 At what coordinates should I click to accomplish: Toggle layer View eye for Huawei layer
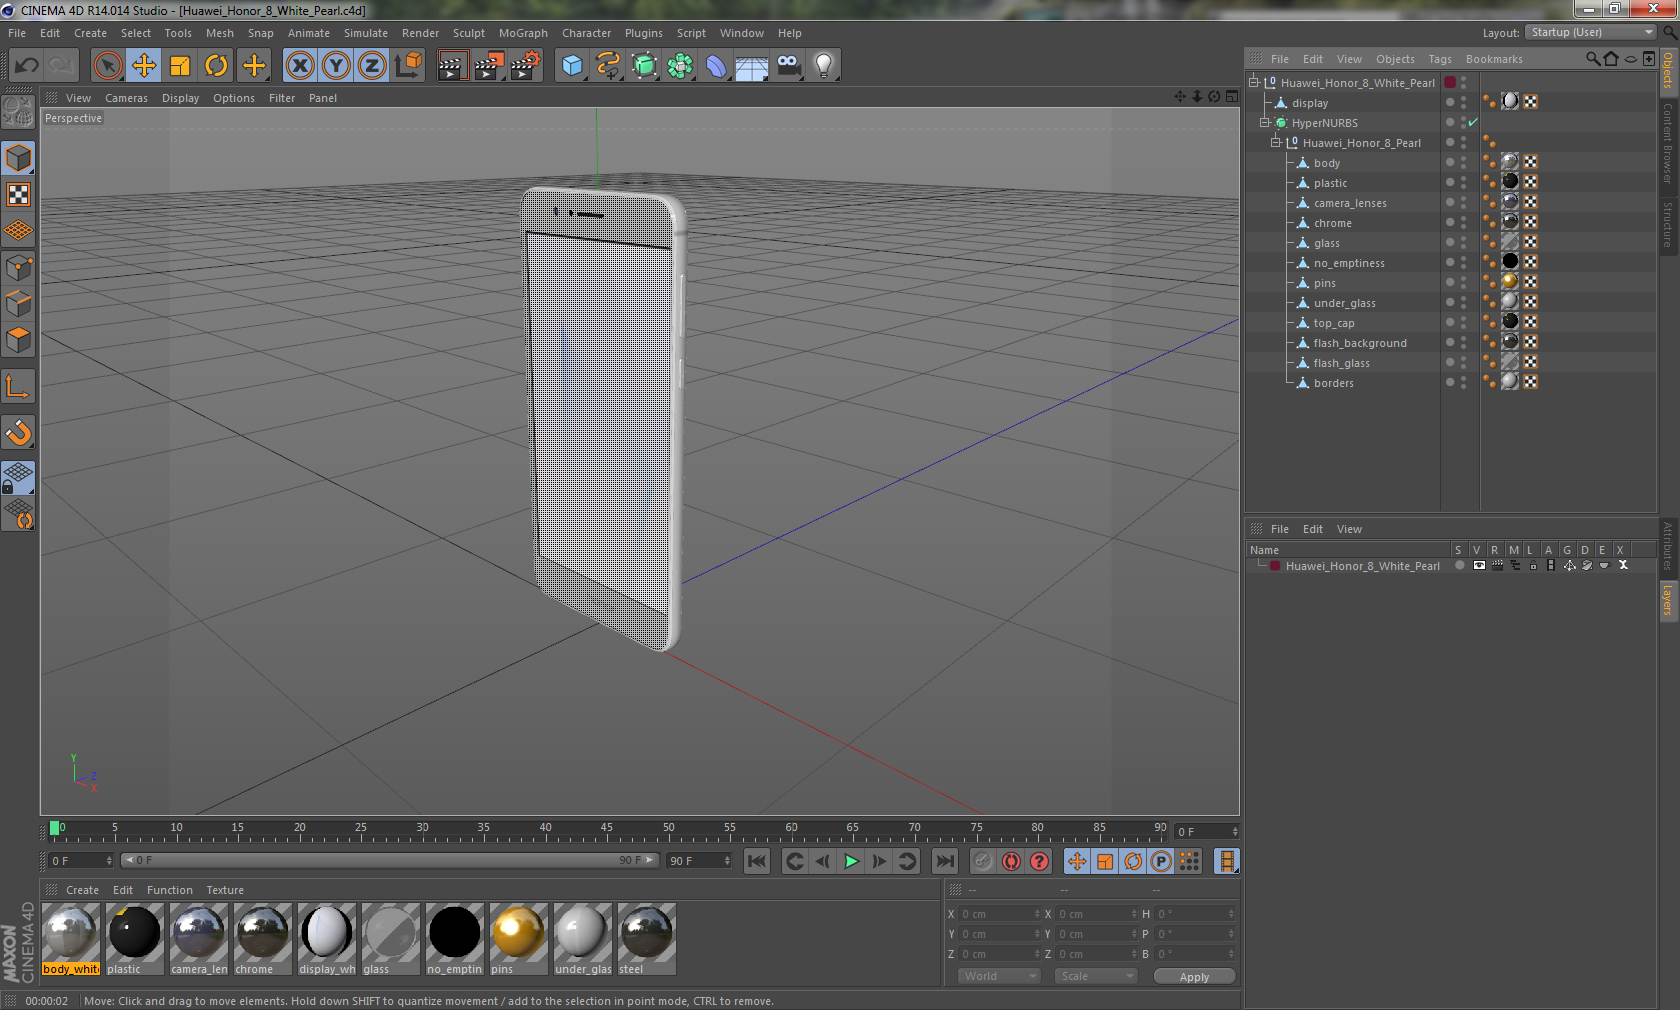coord(1479,566)
